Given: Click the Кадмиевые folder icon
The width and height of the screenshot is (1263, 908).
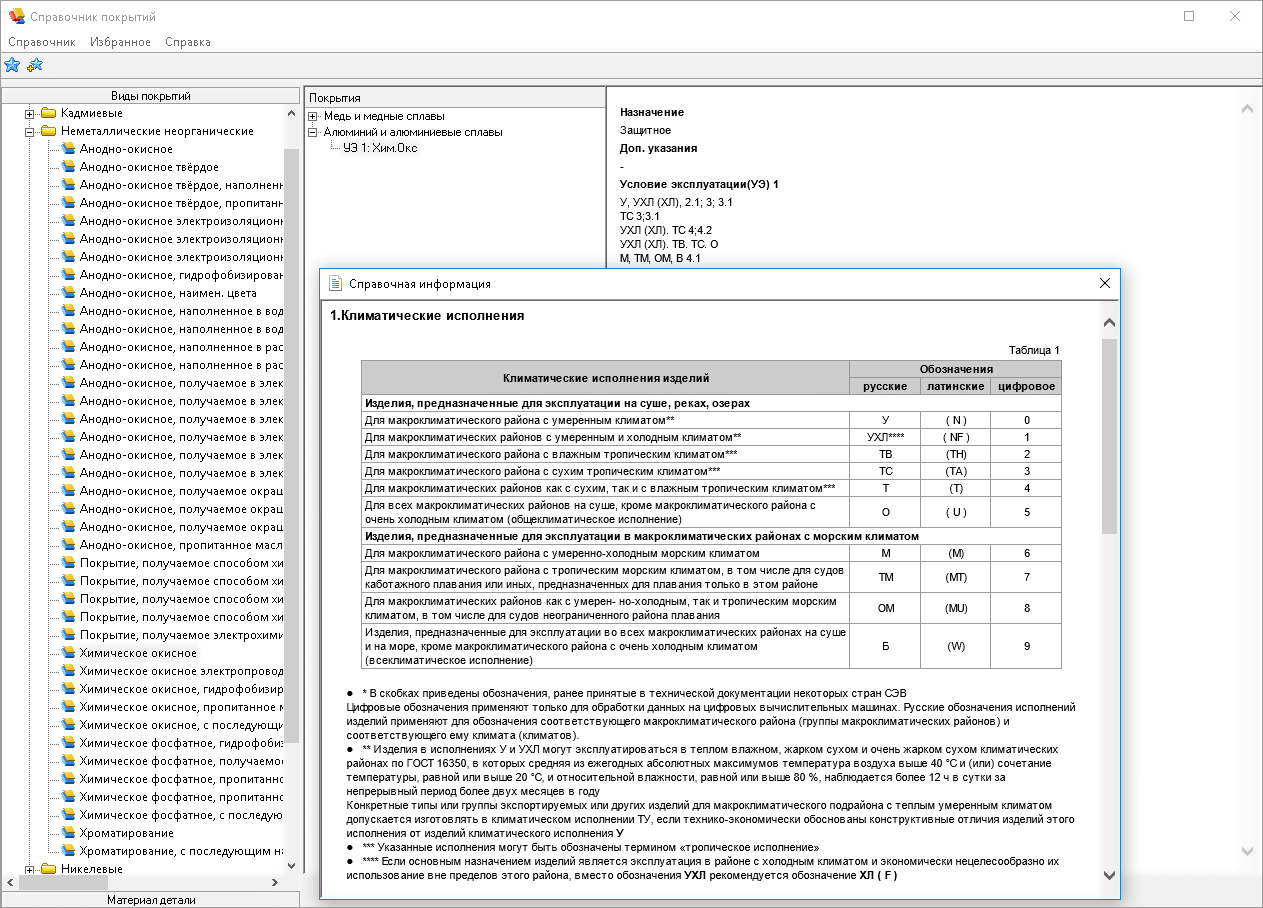Looking at the screenshot, I should (48, 113).
